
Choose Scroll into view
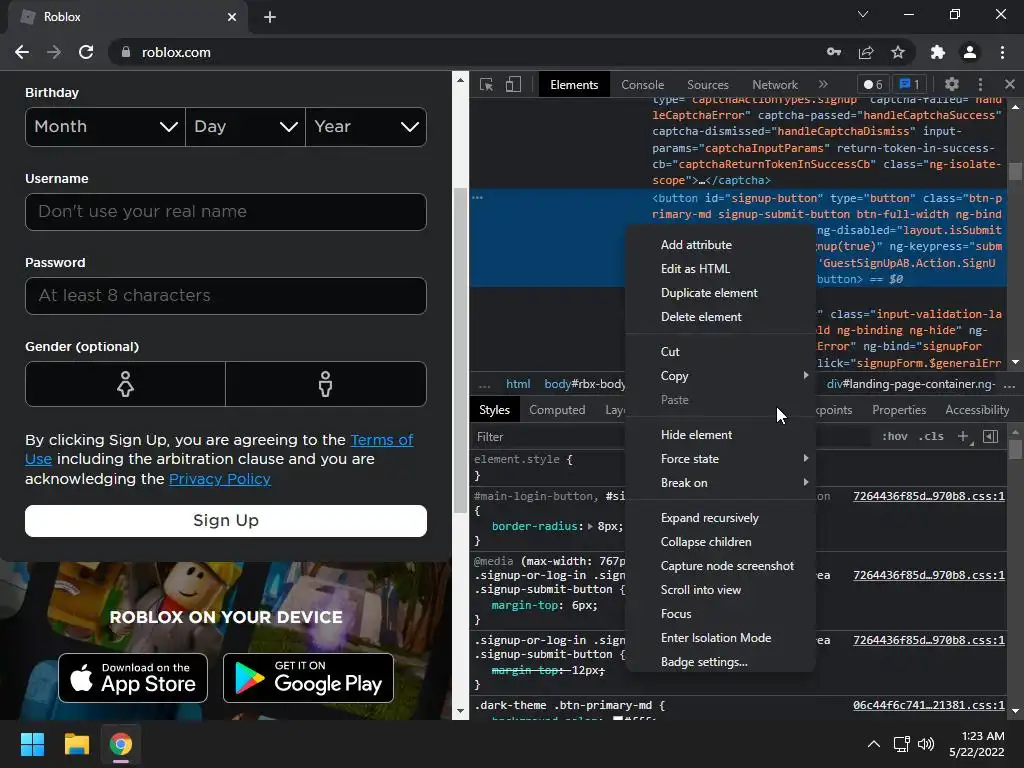click(720, 590)
